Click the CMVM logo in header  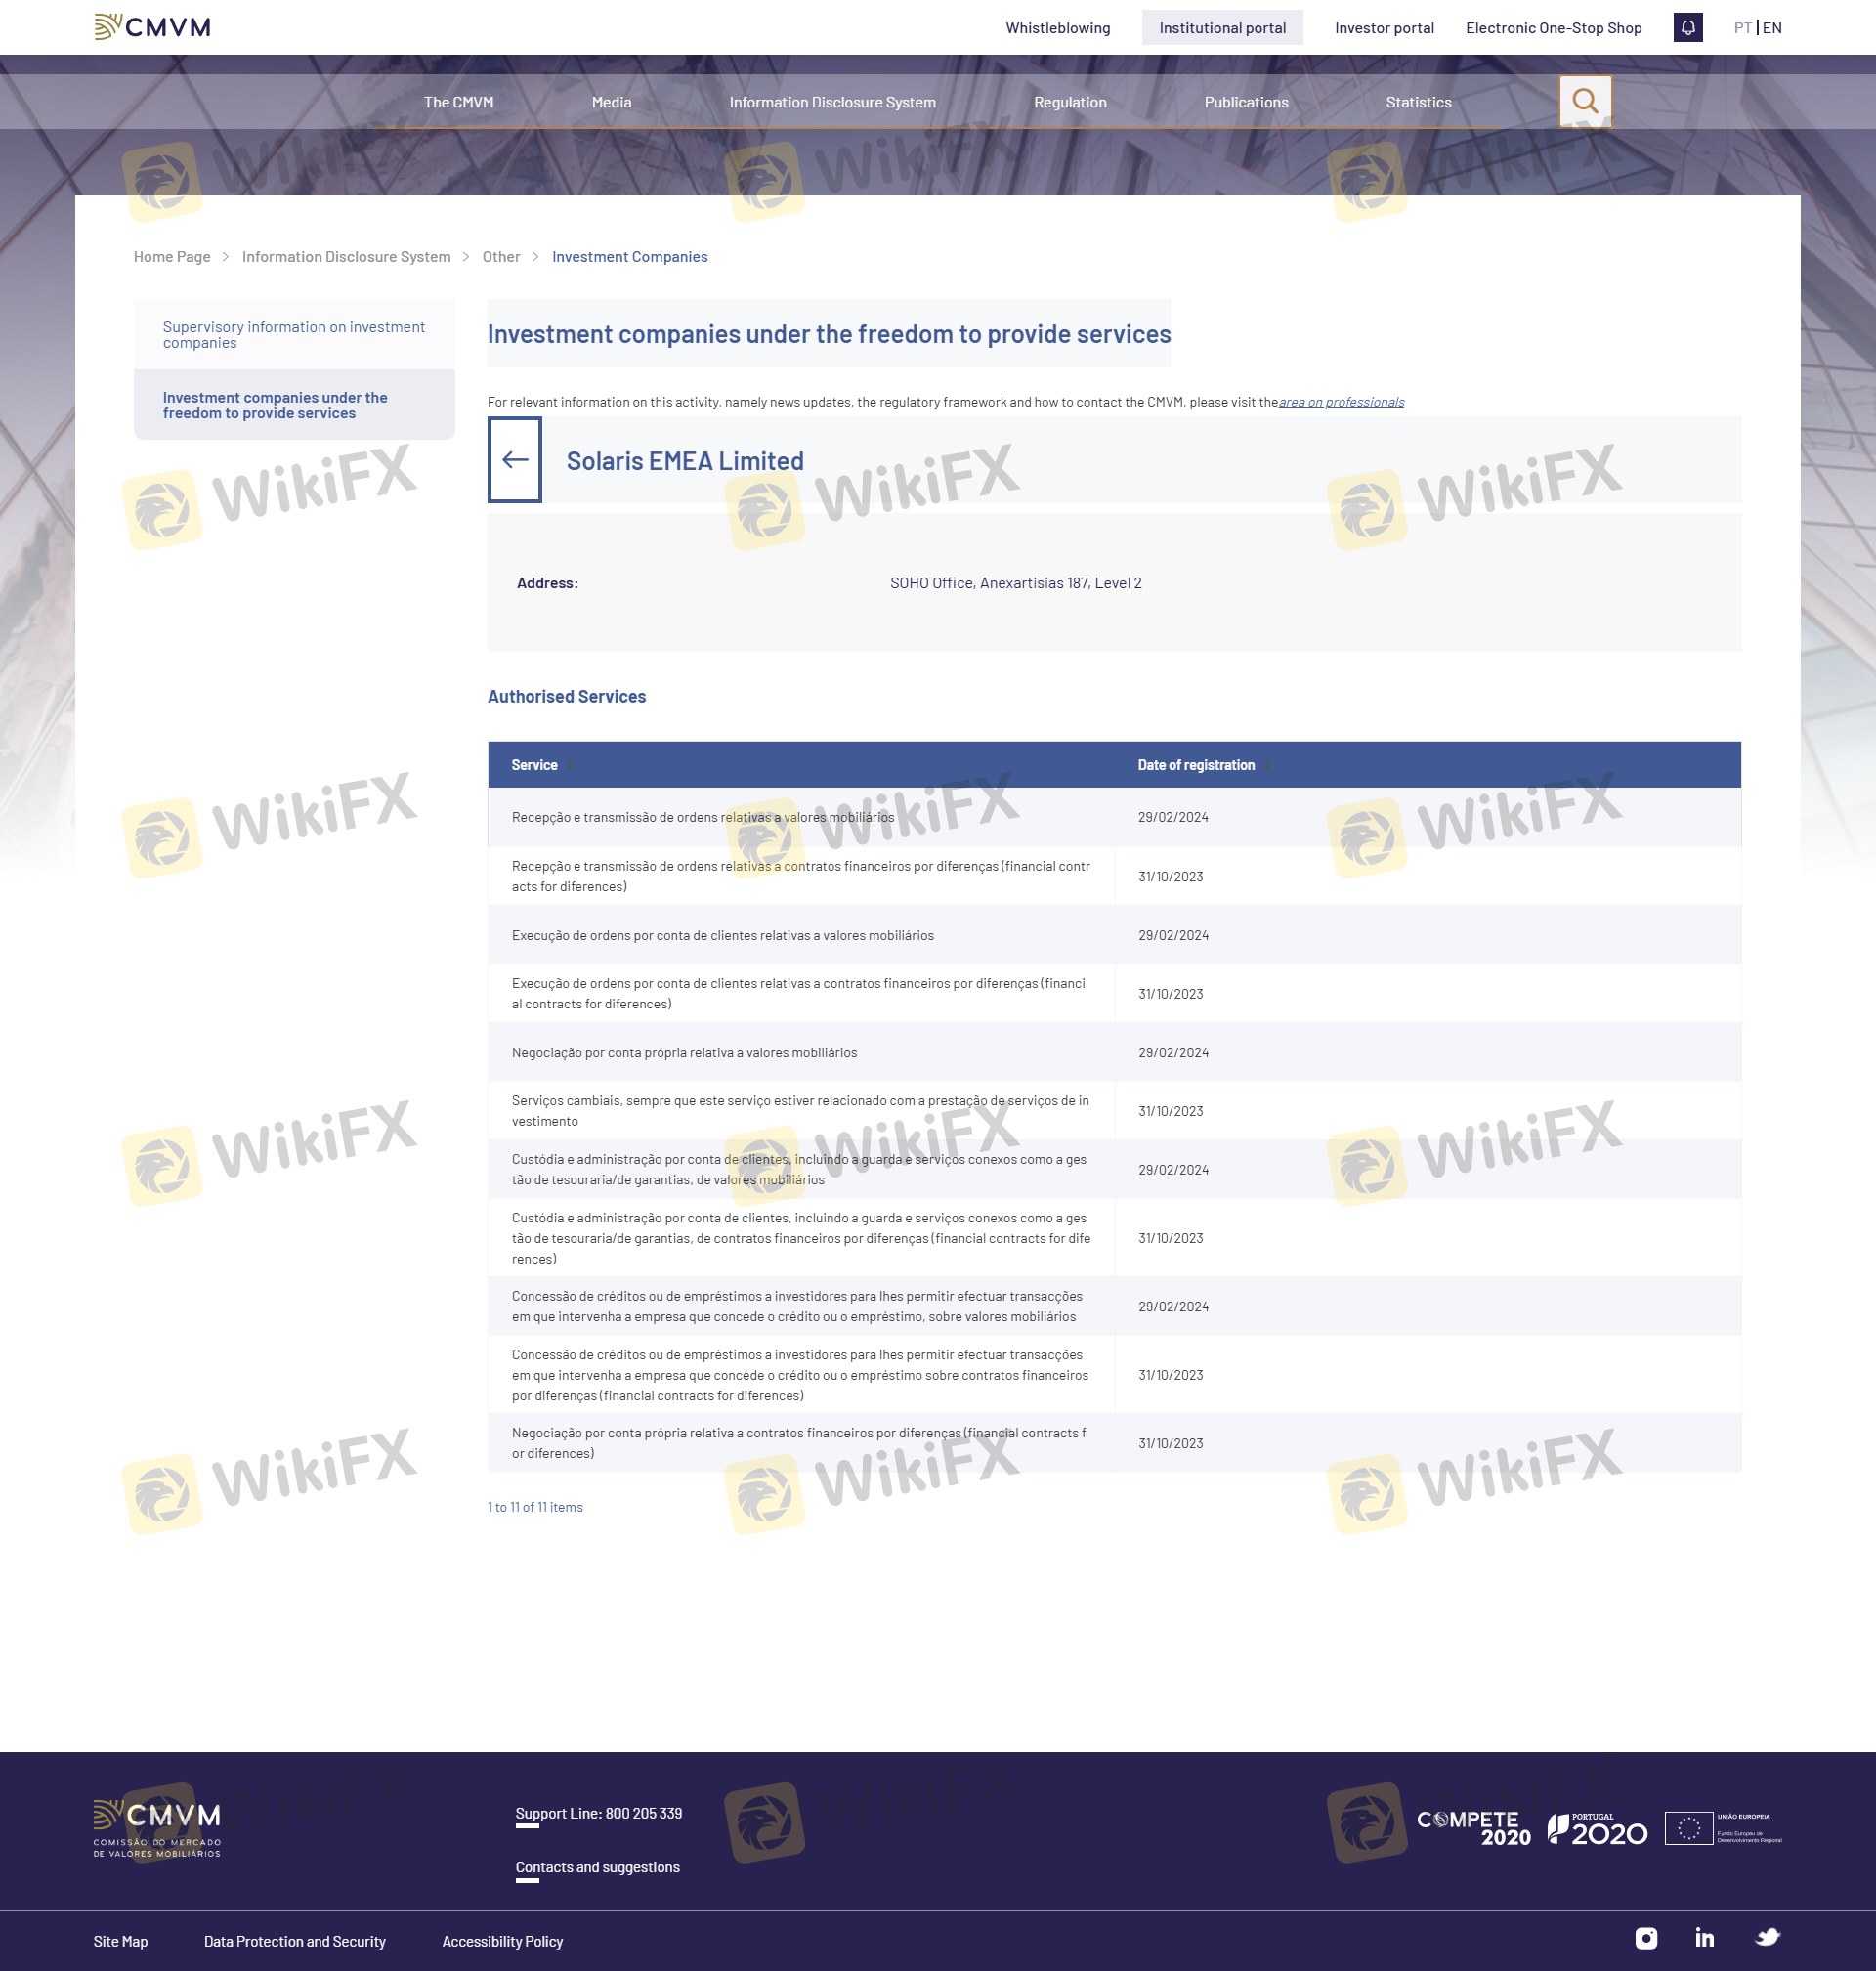coord(152,27)
